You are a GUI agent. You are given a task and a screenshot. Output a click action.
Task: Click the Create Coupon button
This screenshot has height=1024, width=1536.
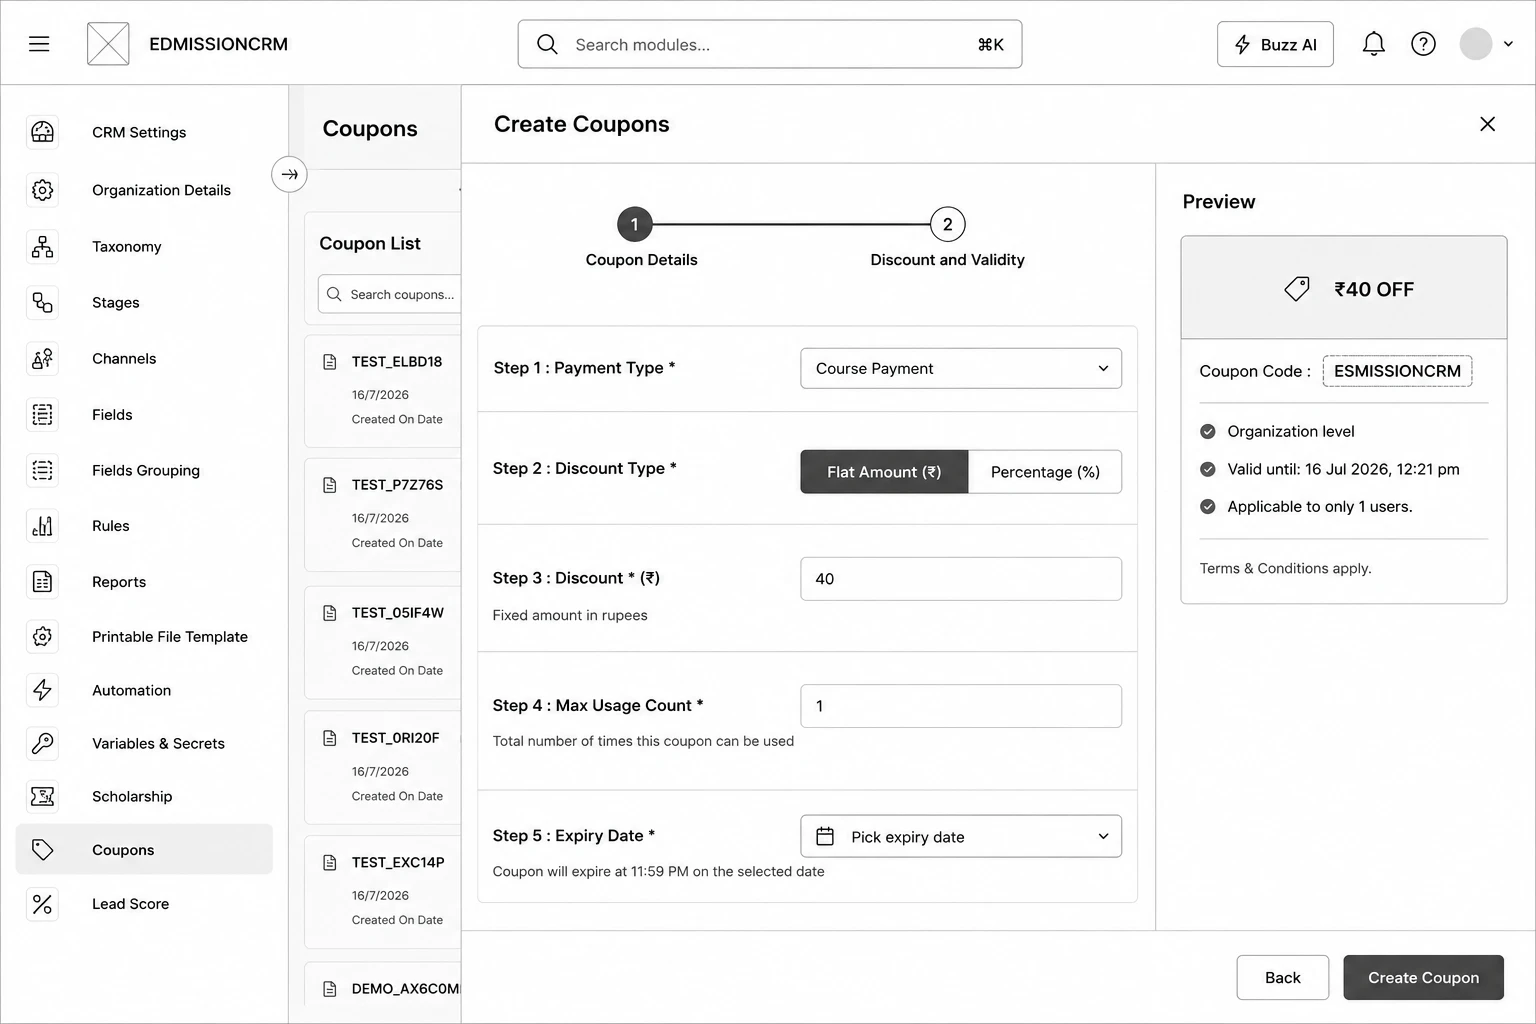(x=1423, y=978)
